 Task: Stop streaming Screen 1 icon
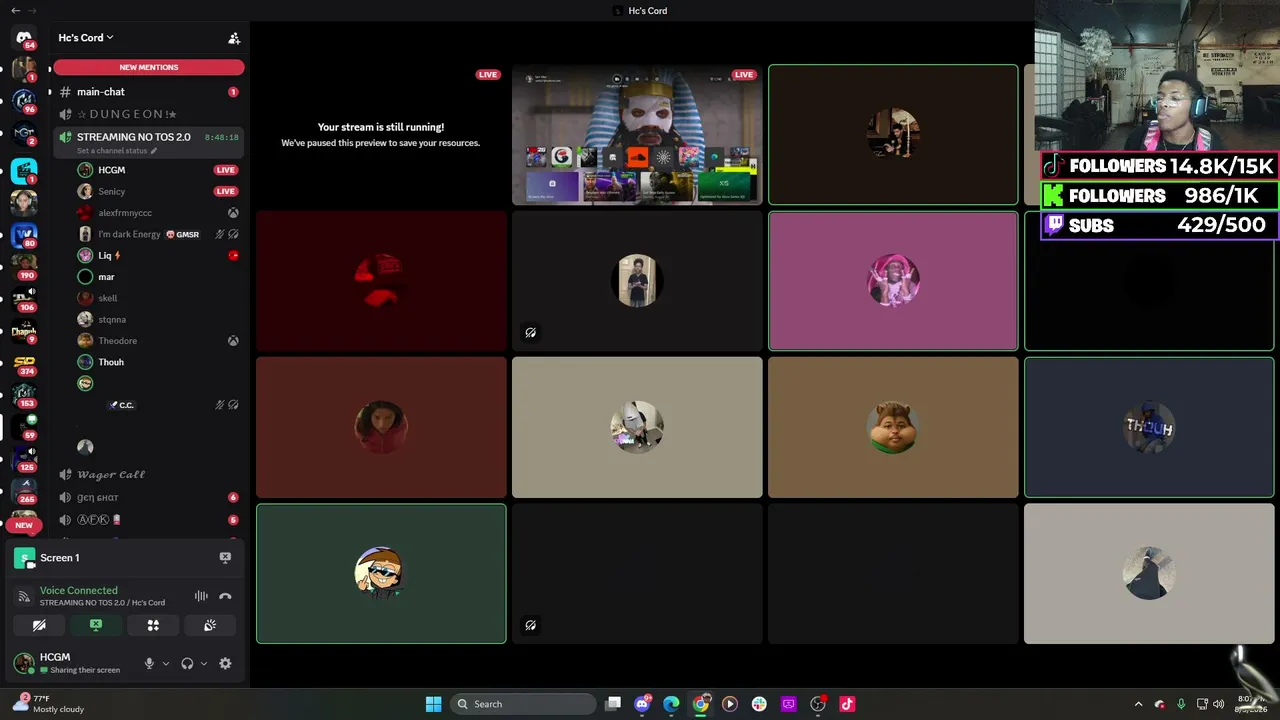coord(225,558)
